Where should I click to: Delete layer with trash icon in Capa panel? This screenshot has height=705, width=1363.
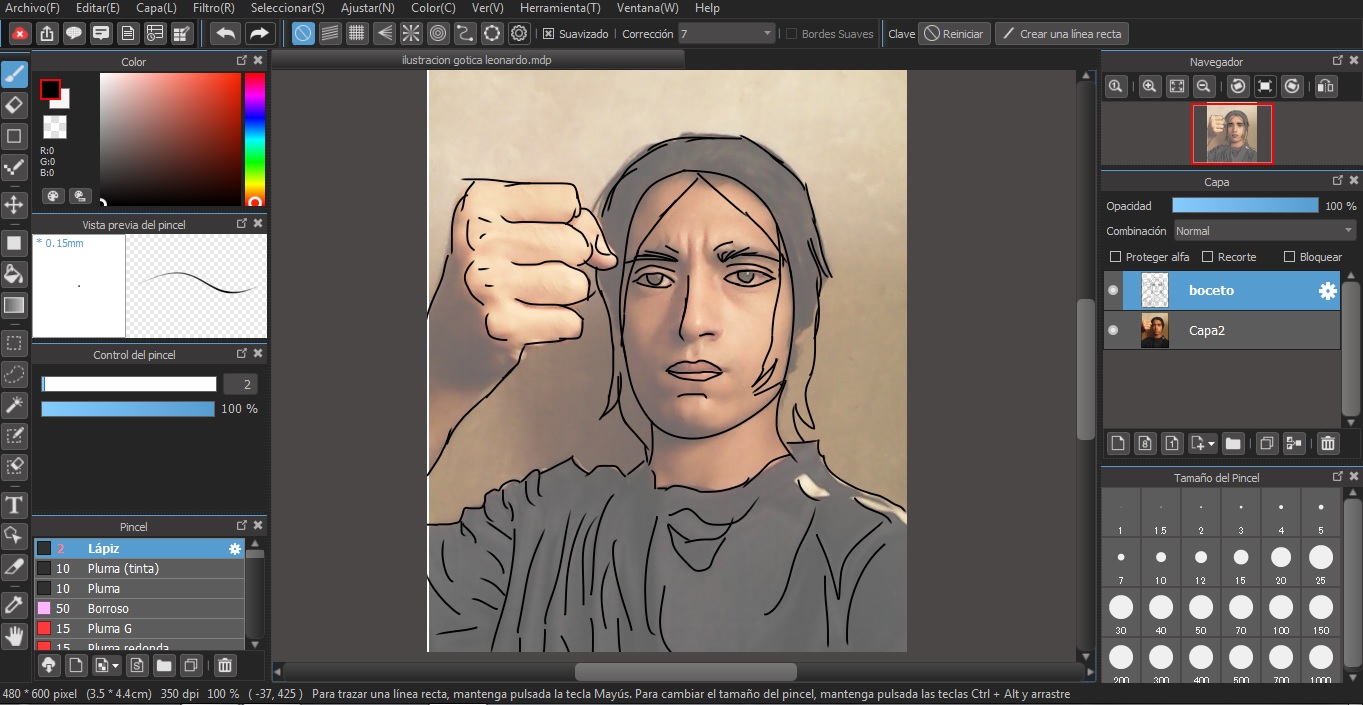(x=1328, y=443)
